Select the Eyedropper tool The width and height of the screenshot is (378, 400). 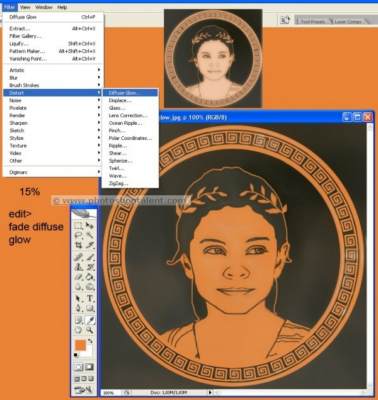click(90, 321)
